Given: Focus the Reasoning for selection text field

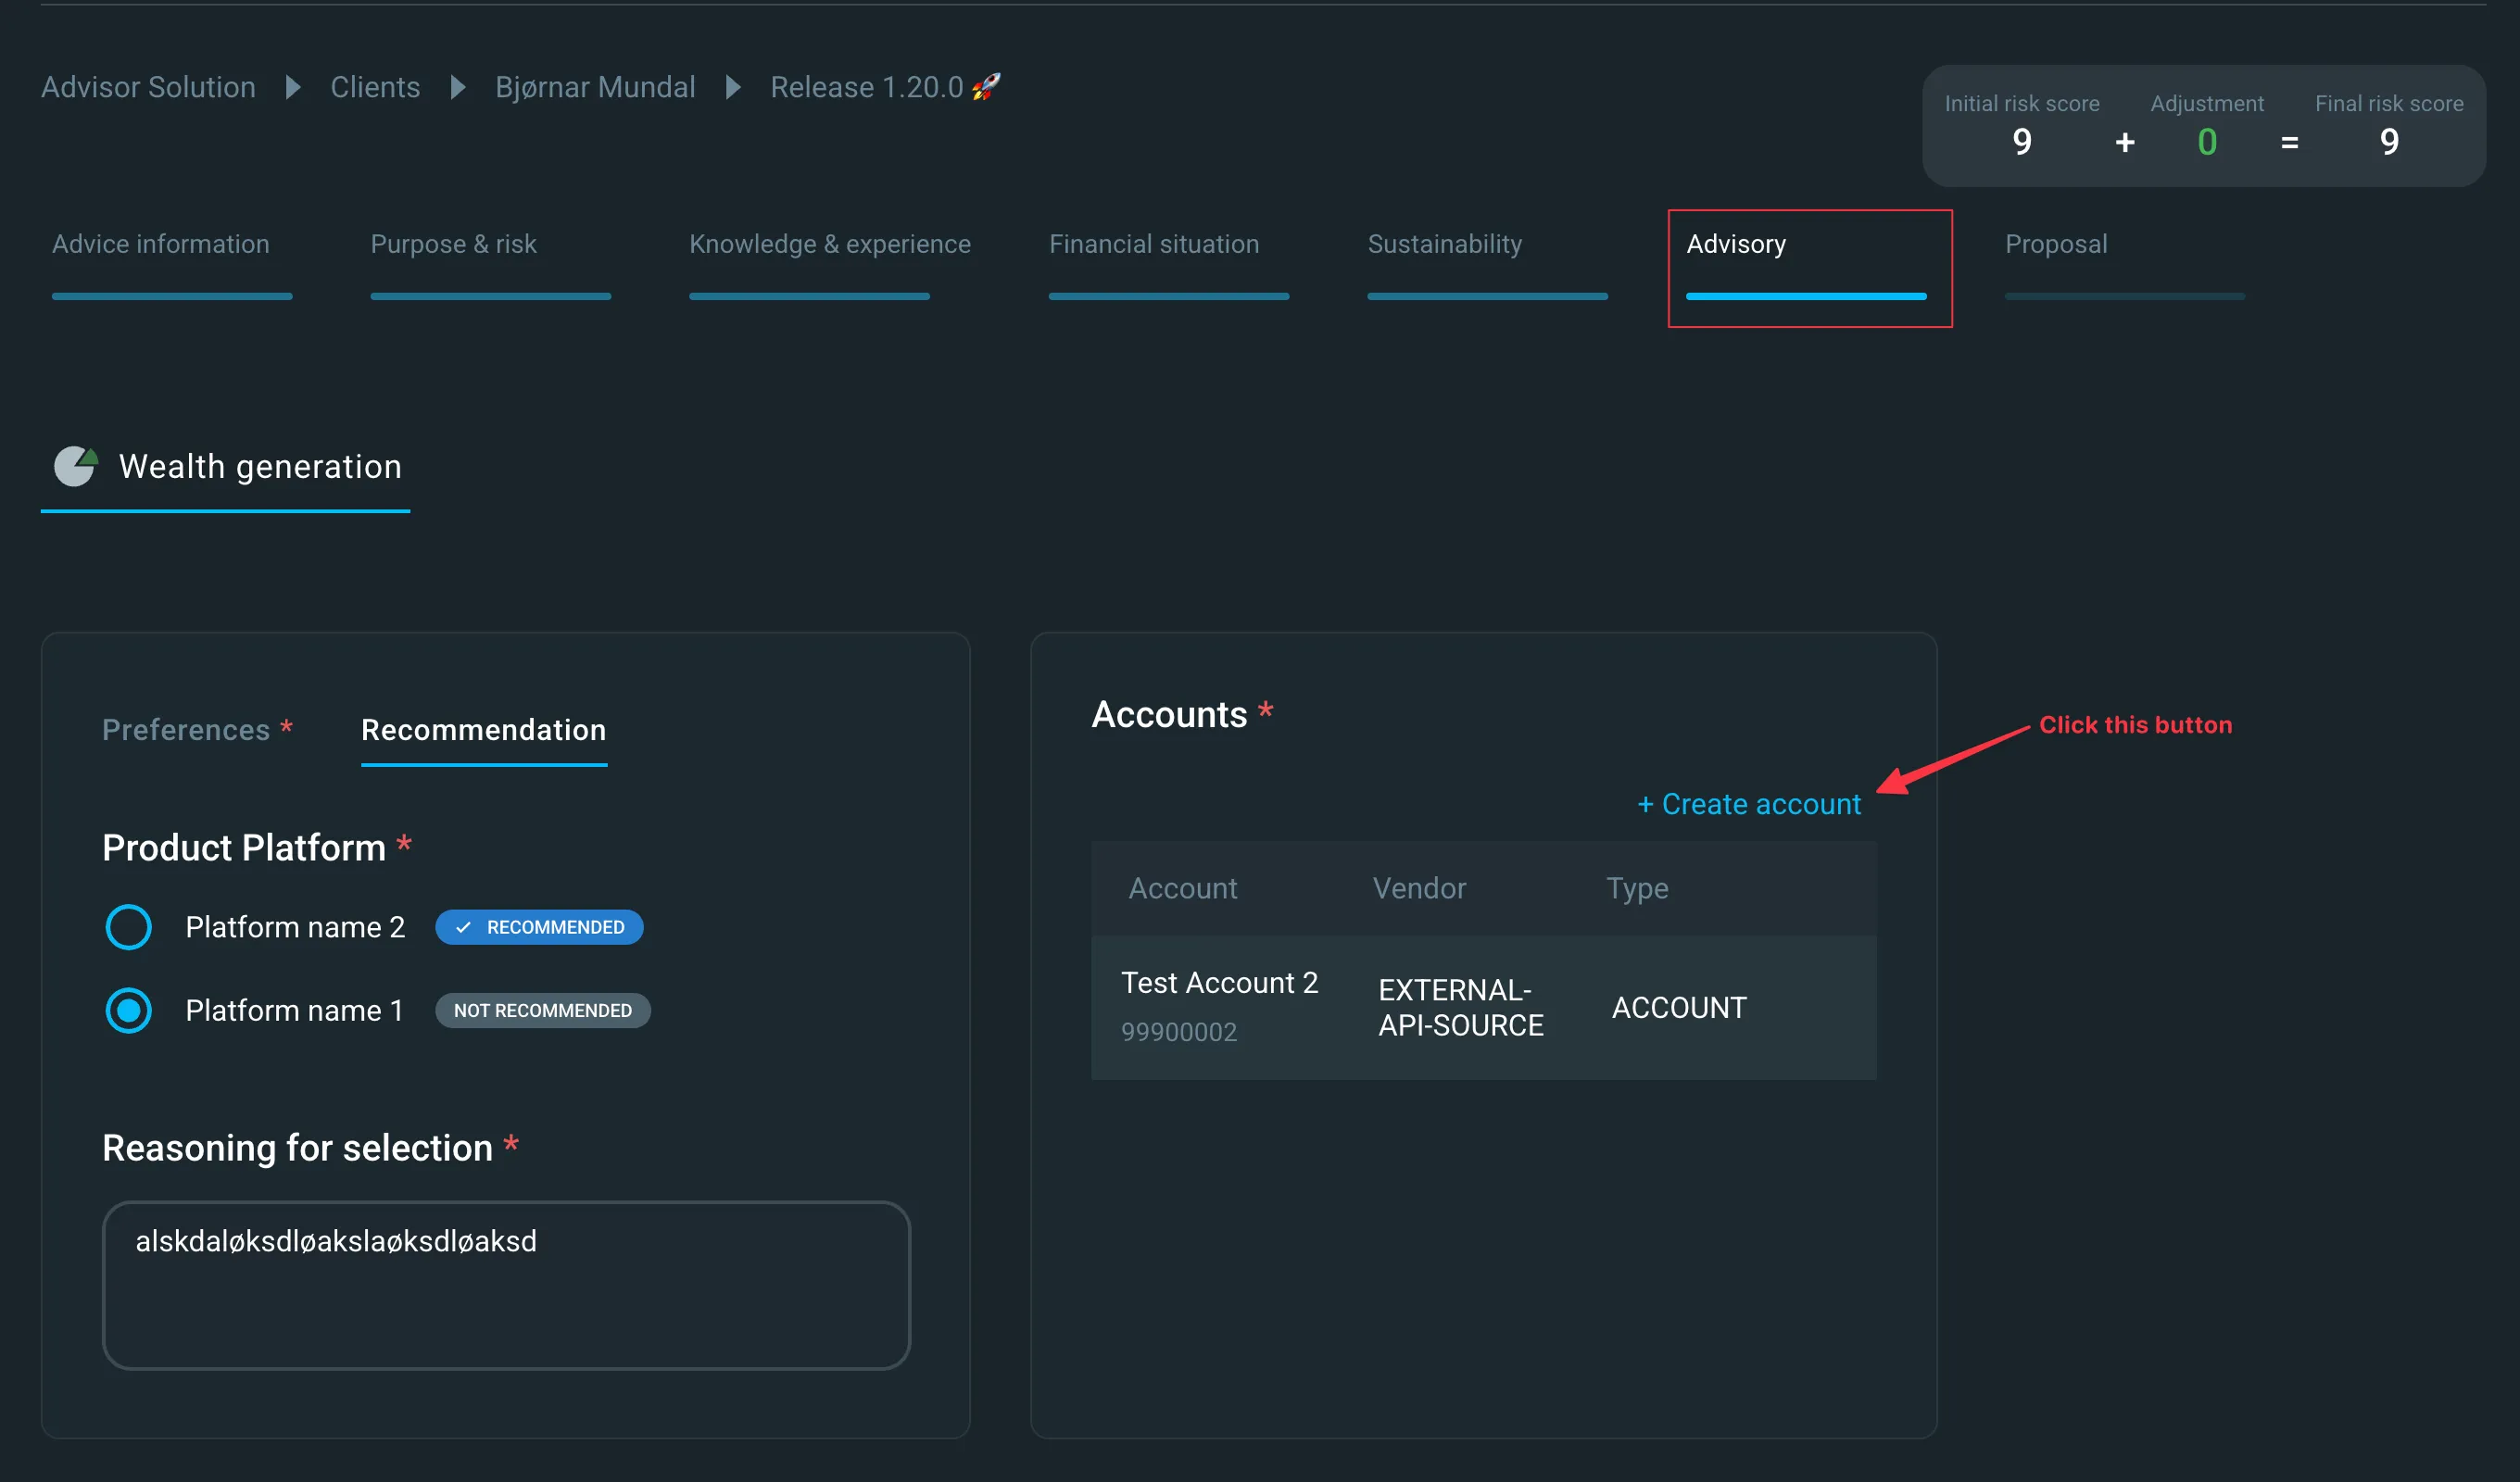Looking at the screenshot, I should (x=506, y=1285).
